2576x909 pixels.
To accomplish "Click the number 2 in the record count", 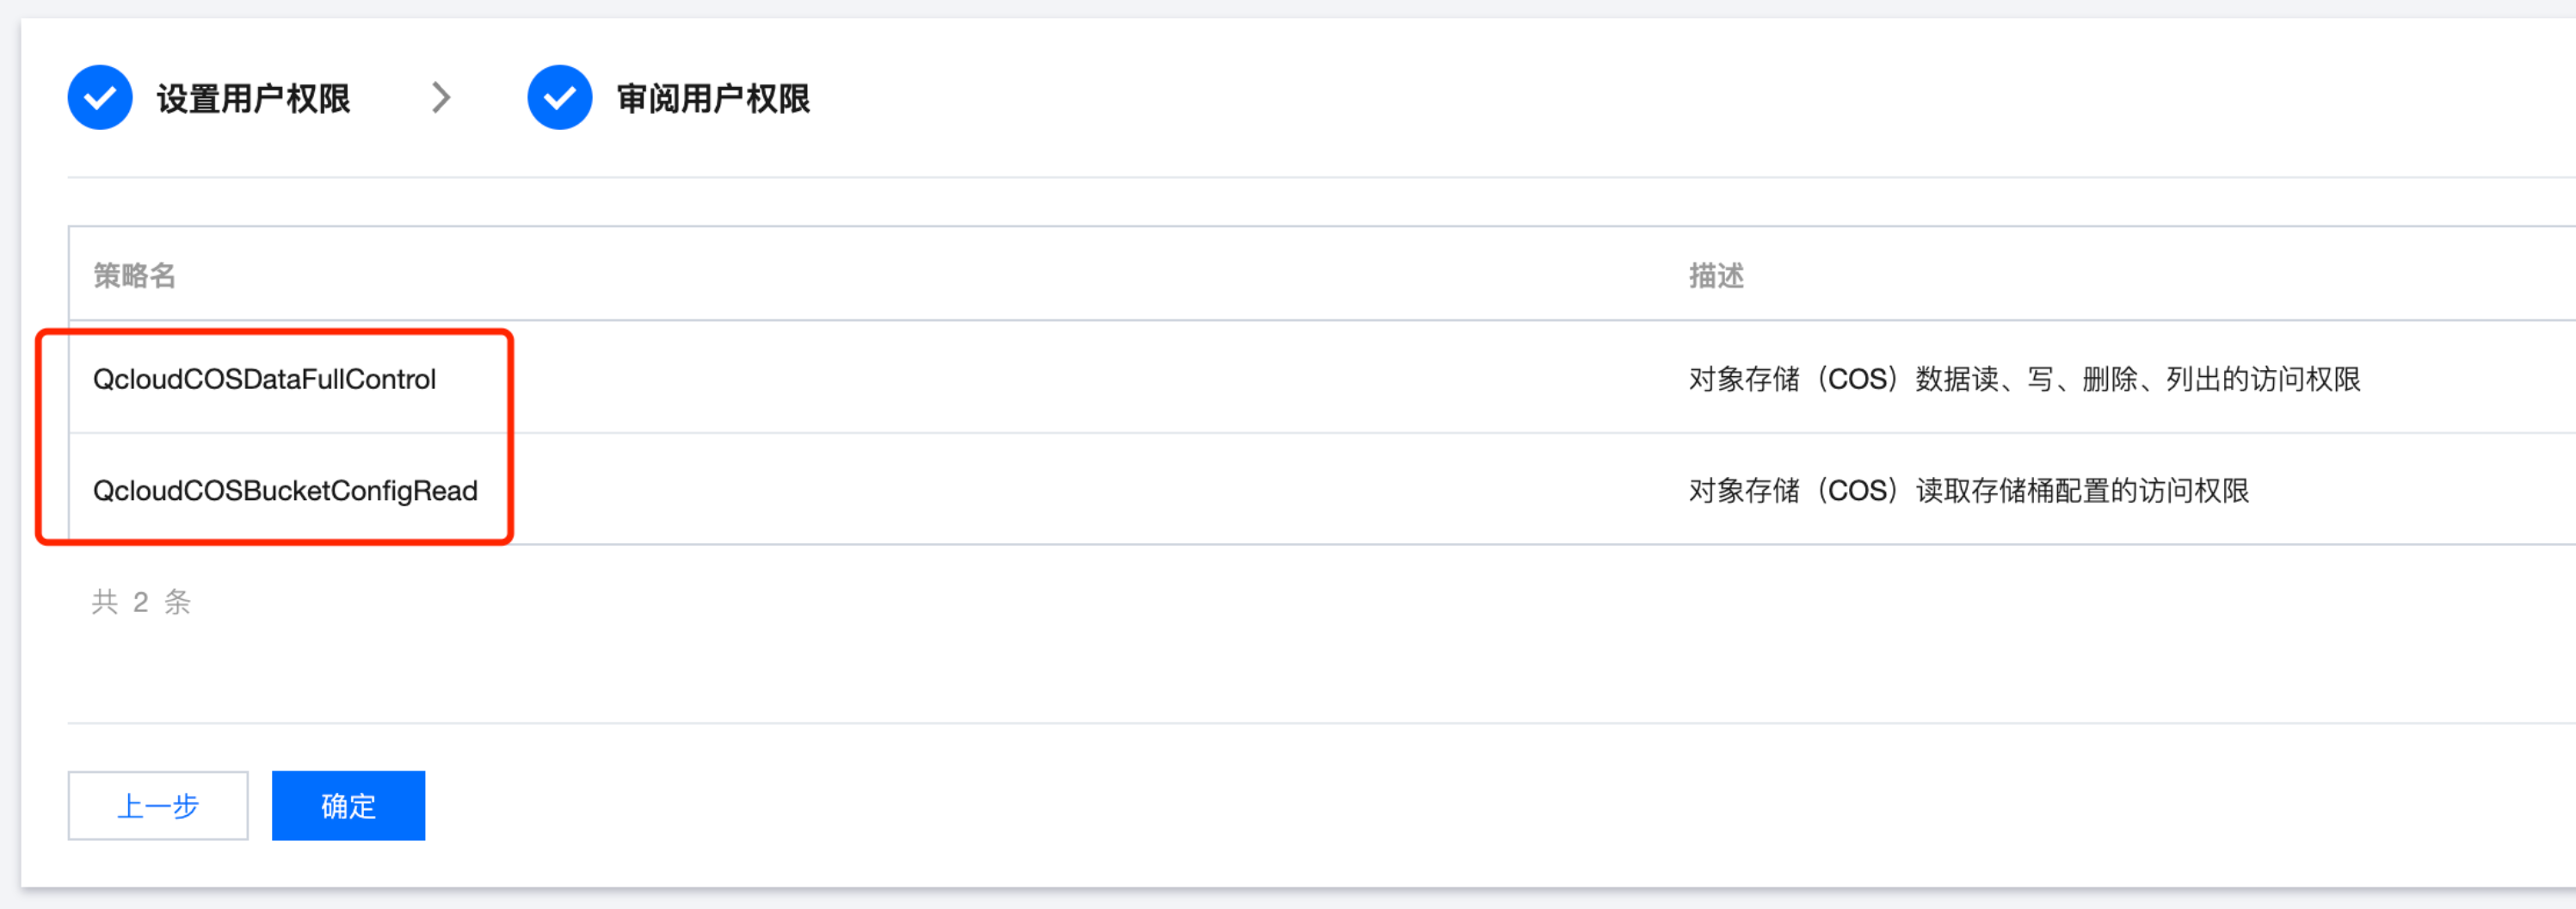I will click(141, 602).
